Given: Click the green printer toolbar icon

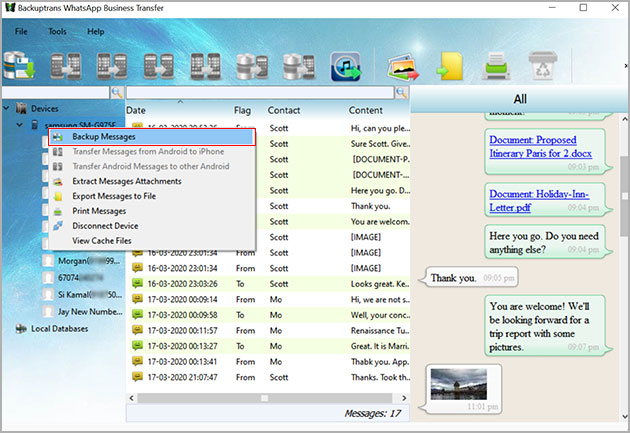Looking at the screenshot, I should tap(495, 67).
